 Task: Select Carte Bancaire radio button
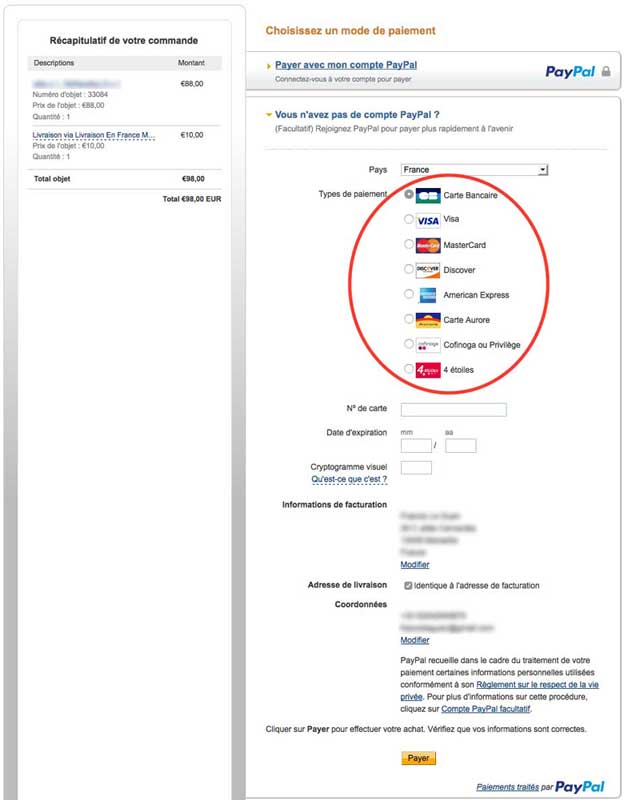tap(408, 194)
